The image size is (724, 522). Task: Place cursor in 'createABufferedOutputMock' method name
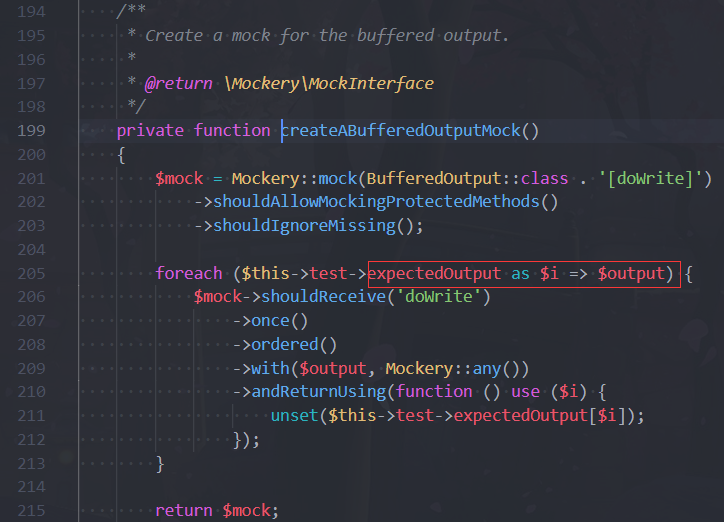tap(401, 131)
